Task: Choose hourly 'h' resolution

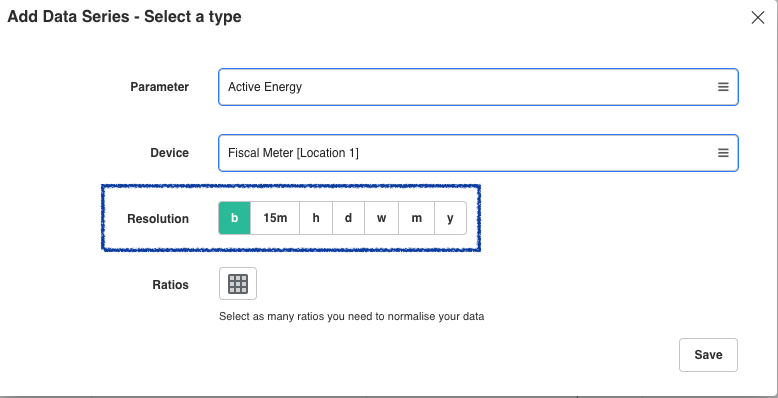Action: click(316, 218)
